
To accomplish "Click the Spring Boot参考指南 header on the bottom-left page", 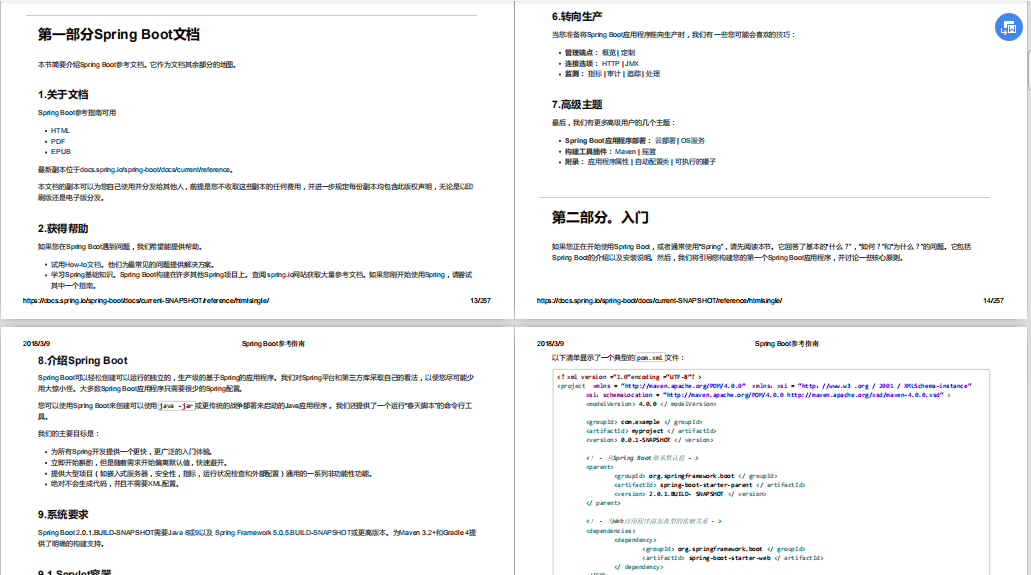I will [x=273, y=343].
